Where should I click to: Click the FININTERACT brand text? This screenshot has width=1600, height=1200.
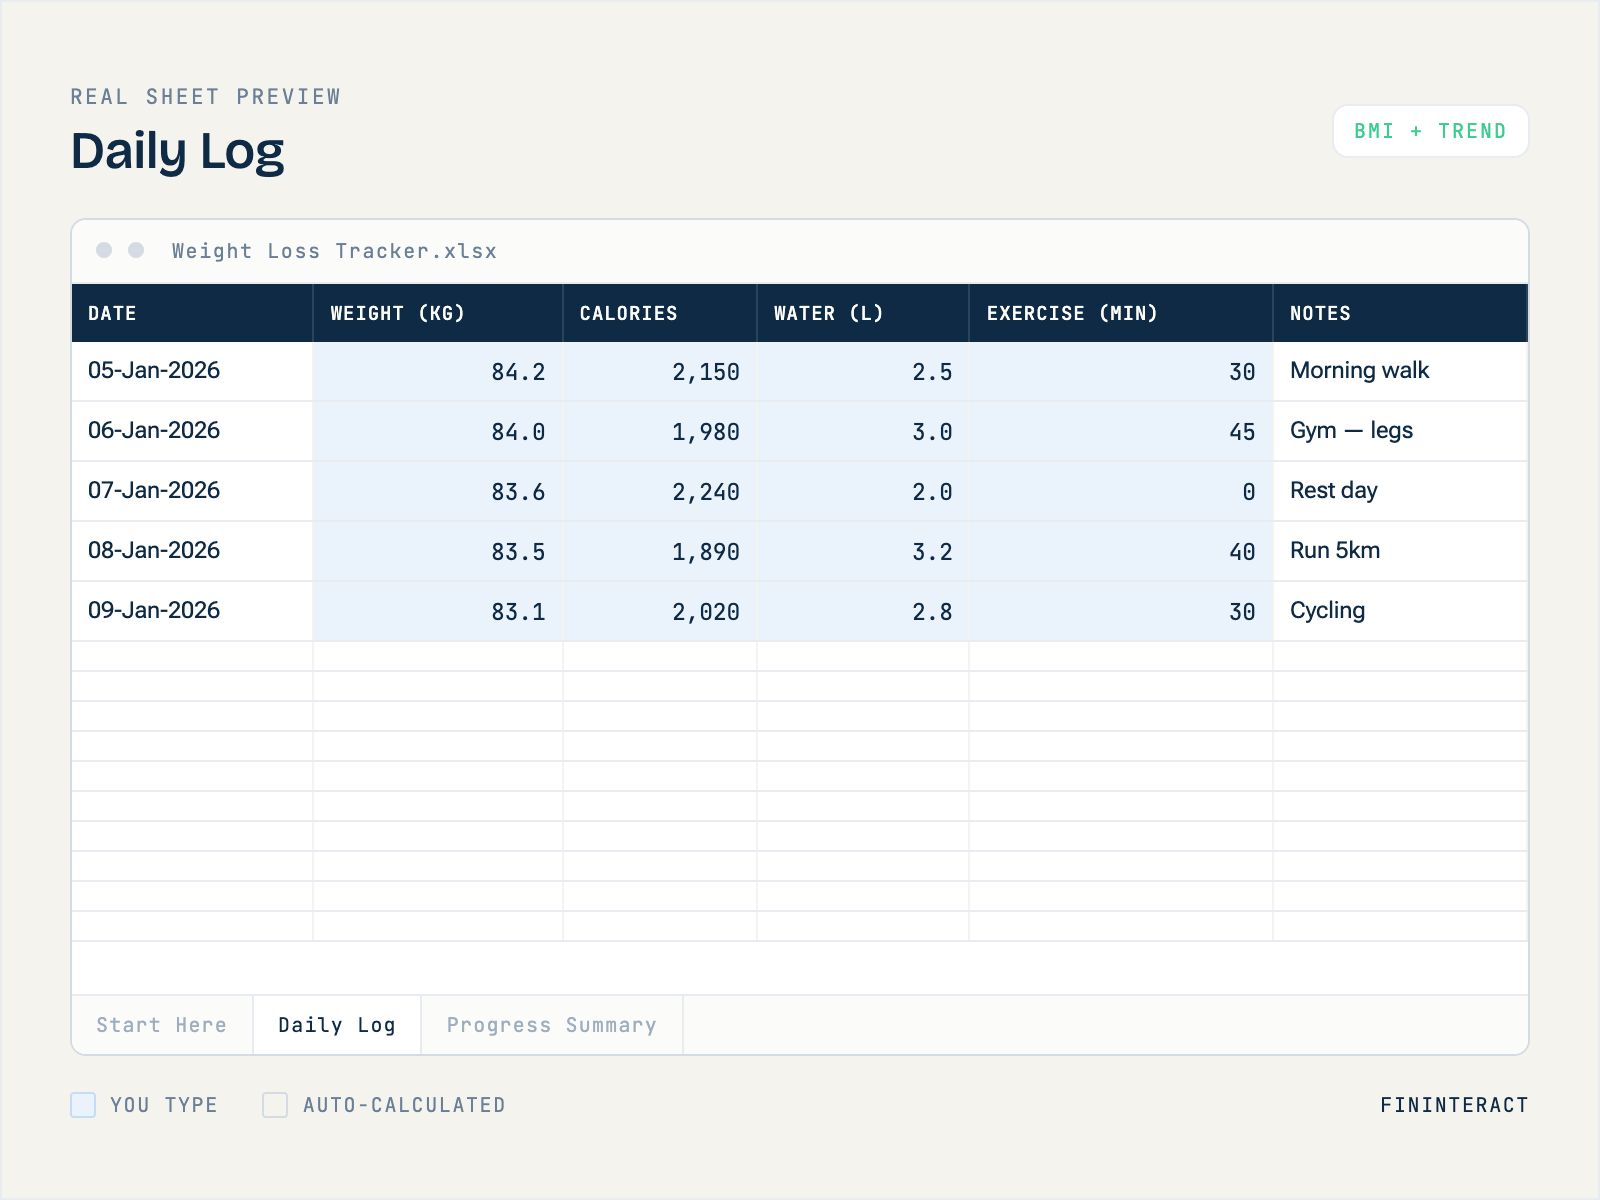click(1454, 1105)
